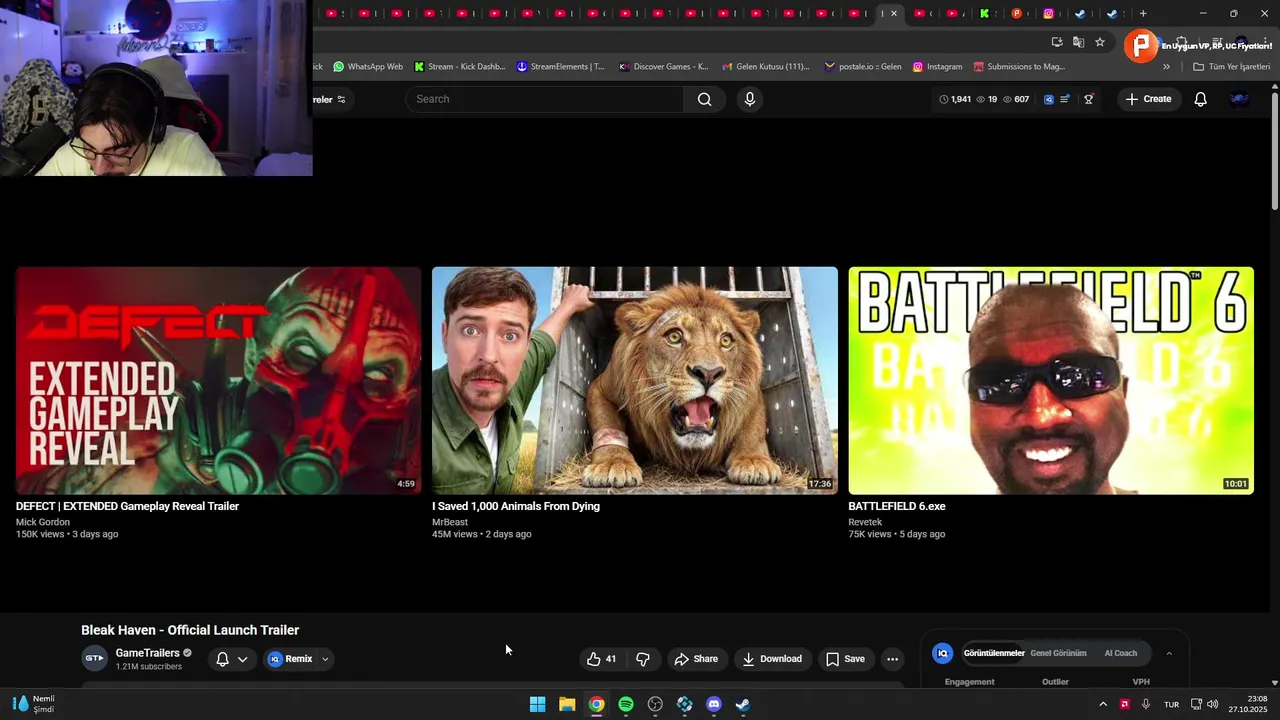Screen dimensions: 1280x720
Task: Click the YouTube search magnifier button
Action: tap(705, 99)
